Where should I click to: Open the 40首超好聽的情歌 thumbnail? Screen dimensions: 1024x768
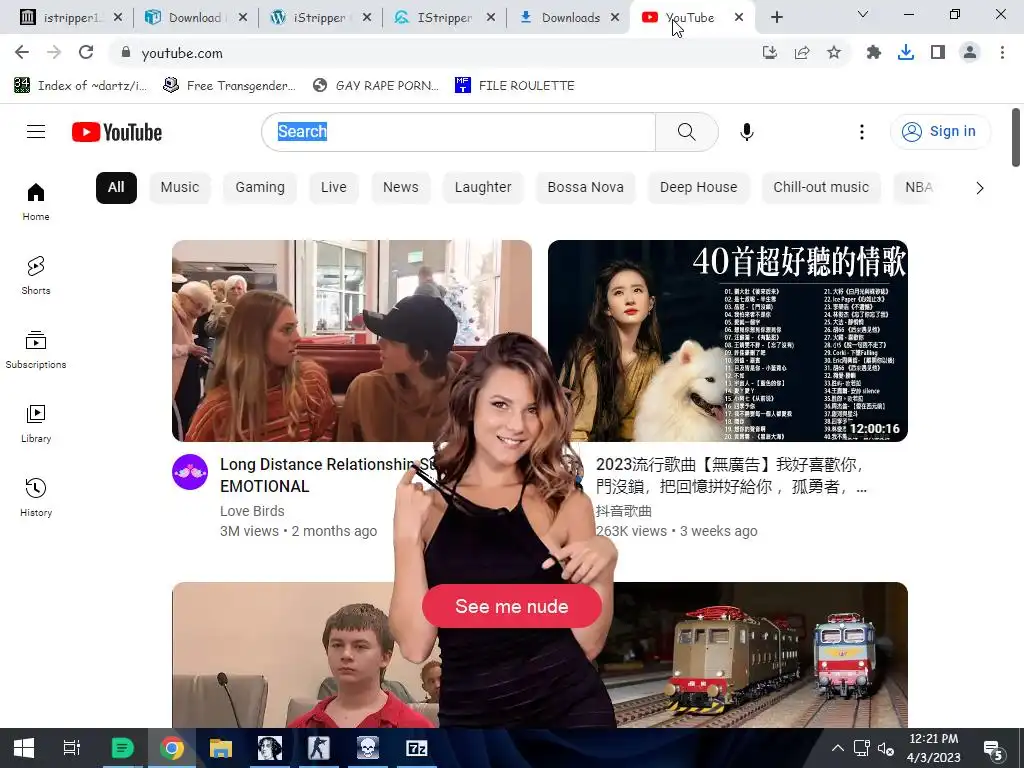[x=728, y=340]
